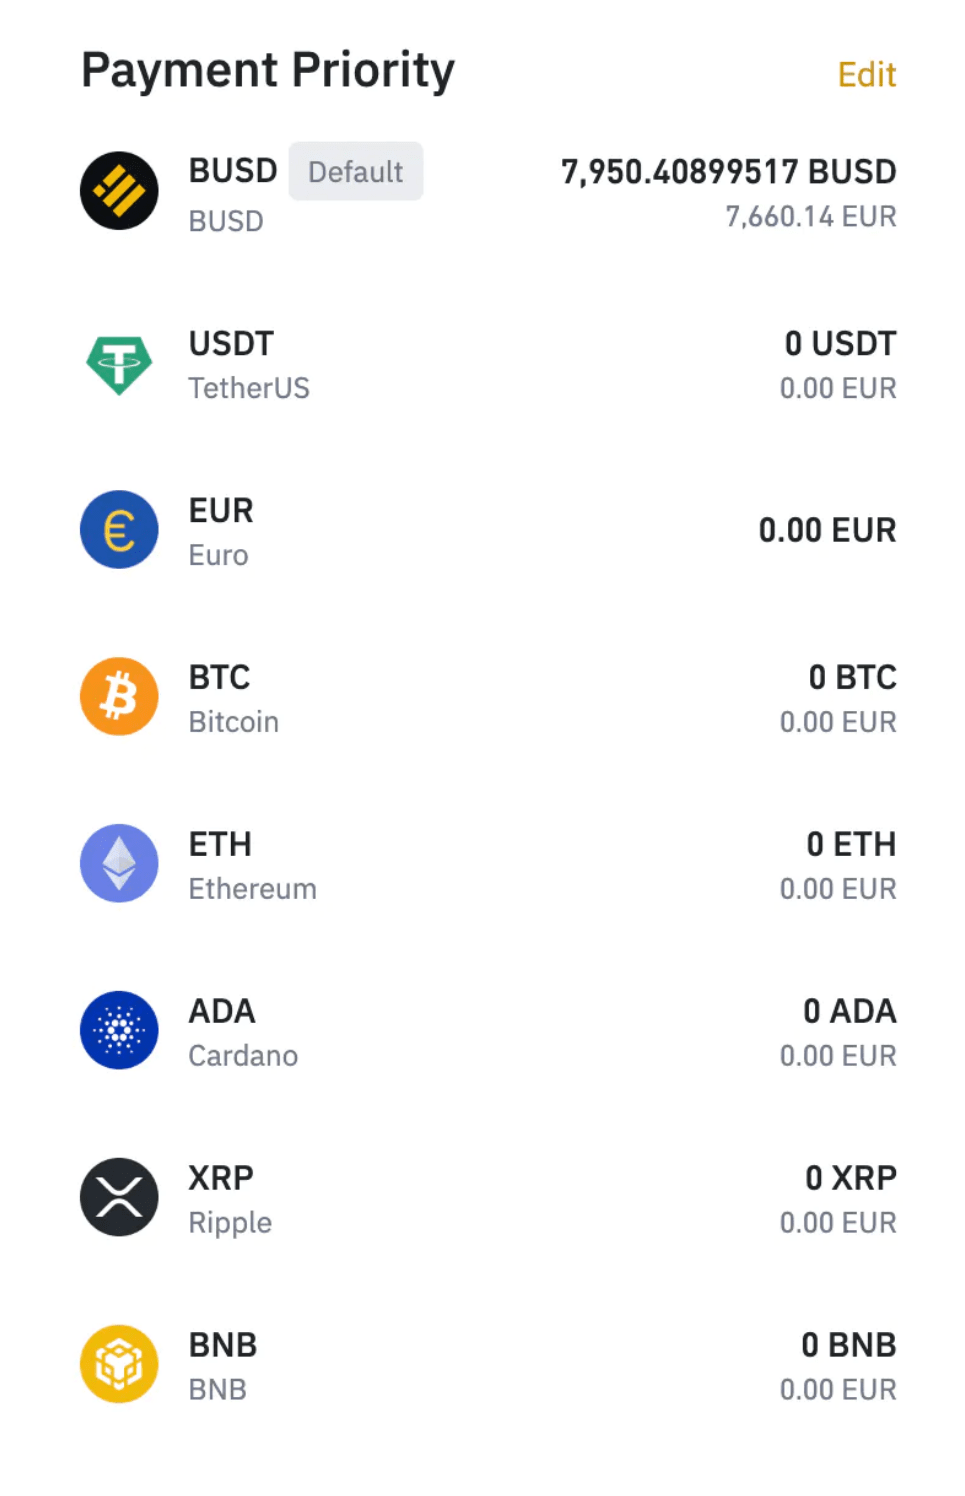Click the 7,660.14 EUR converted value

tap(810, 217)
